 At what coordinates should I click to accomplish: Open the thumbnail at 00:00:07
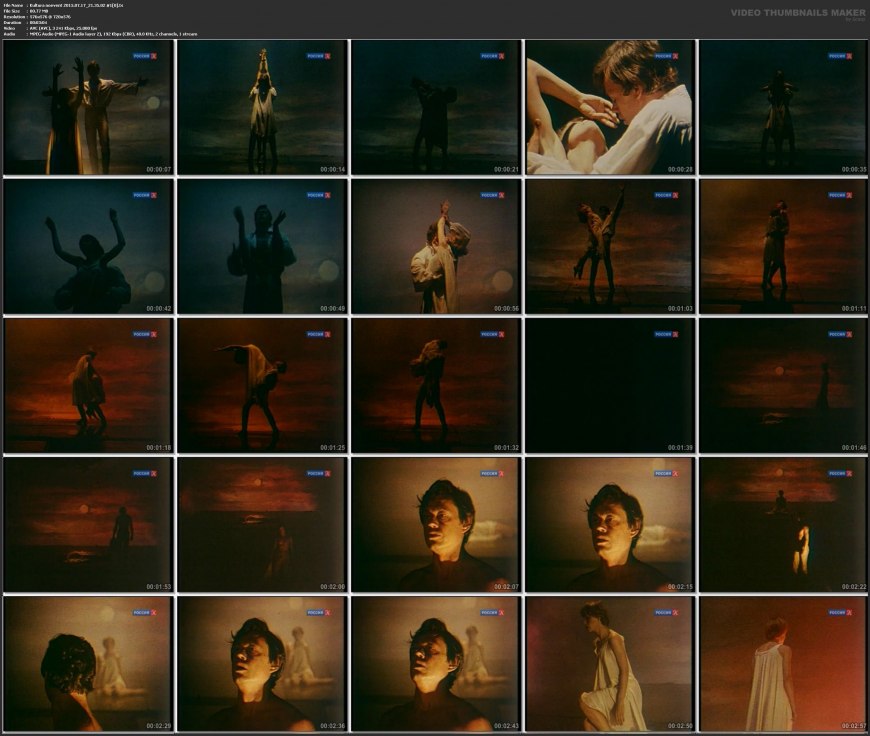point(87,108)
